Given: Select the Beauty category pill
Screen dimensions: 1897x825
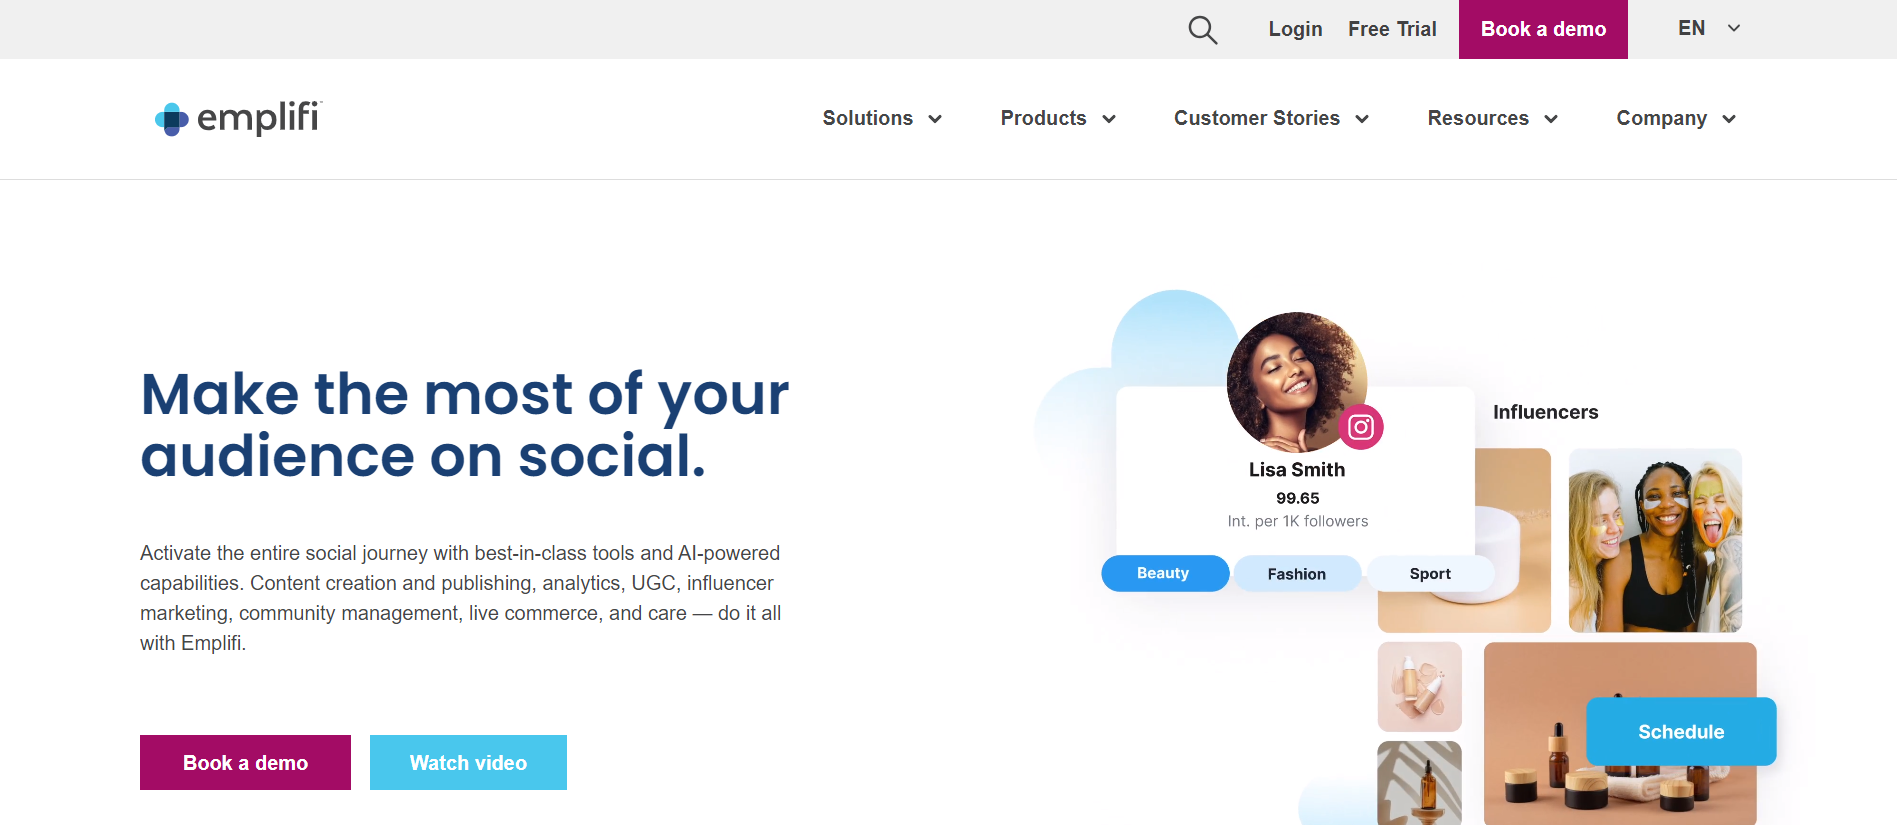Looking at the screenshot, I should click(1165, 573).
